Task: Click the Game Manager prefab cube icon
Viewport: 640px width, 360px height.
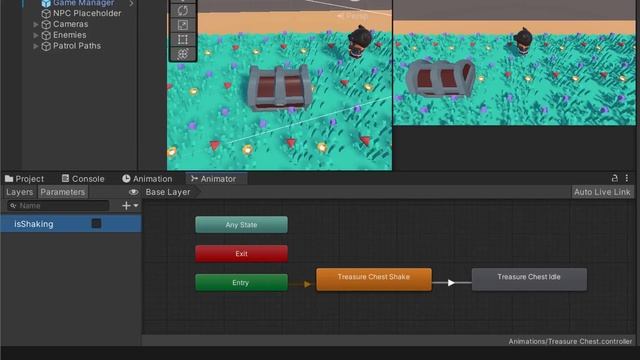Action: 46,3
